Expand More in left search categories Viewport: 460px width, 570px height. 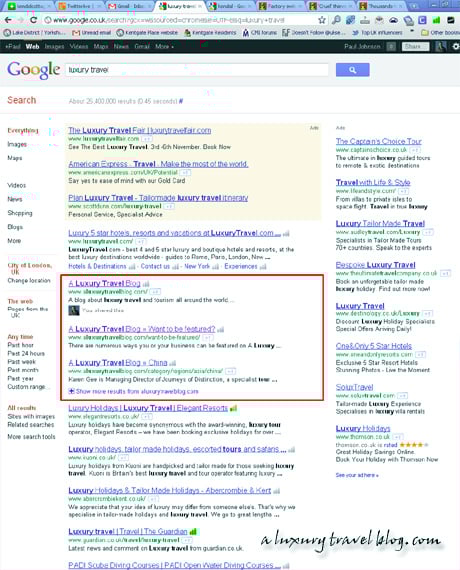pyautogui.click(x=14, y=241)
